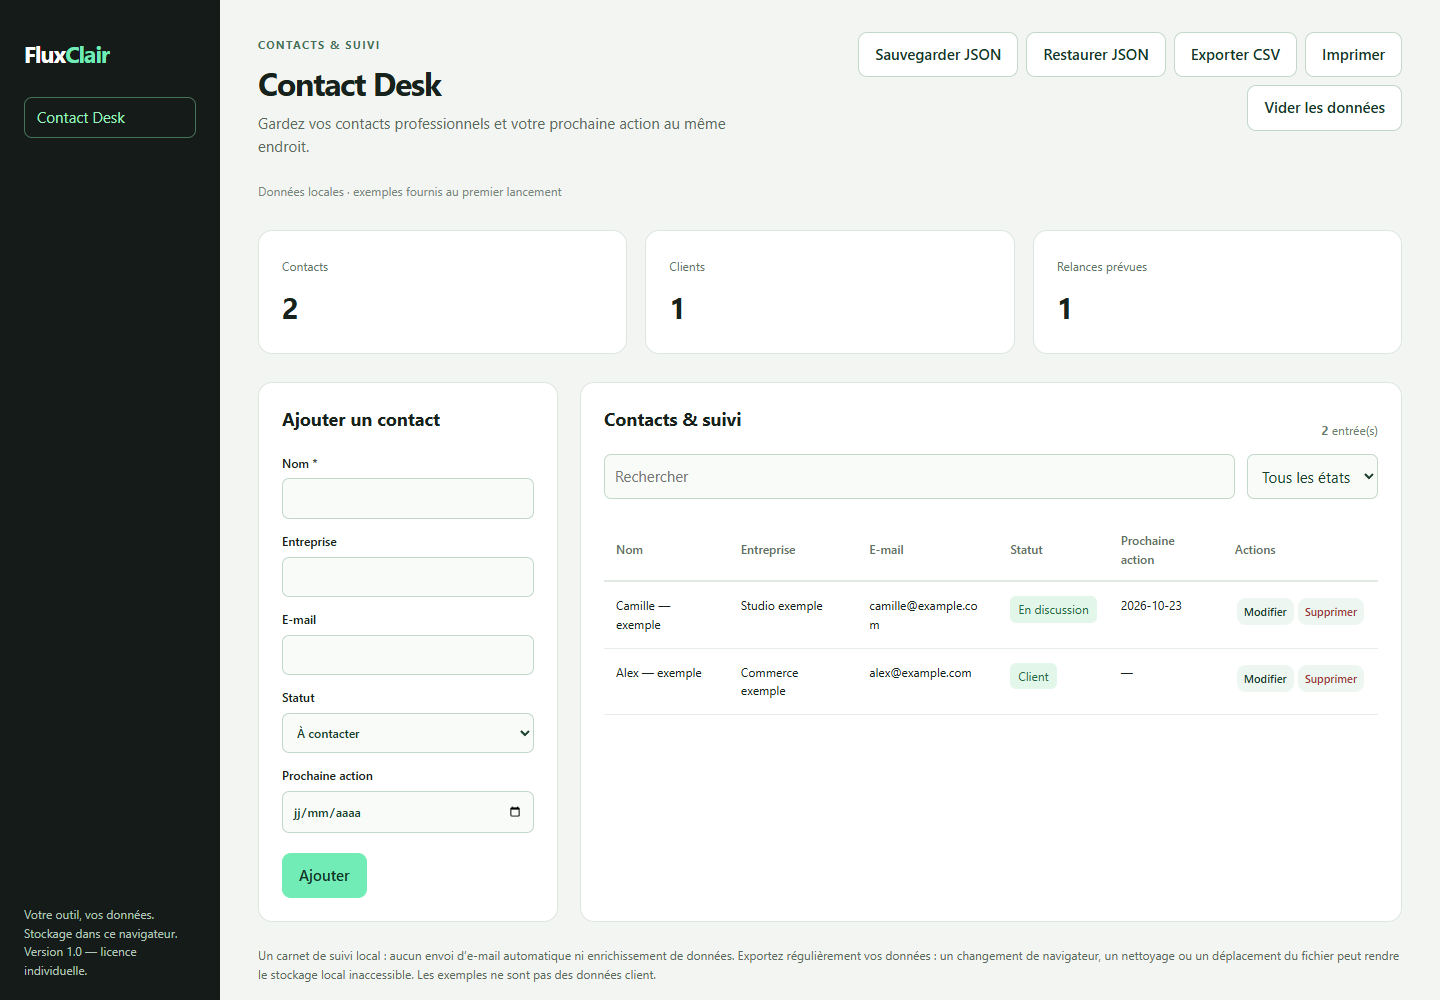Click the Studio exemple company cell
Viewport: 1440px width, 1000px height.
point(782,606)
